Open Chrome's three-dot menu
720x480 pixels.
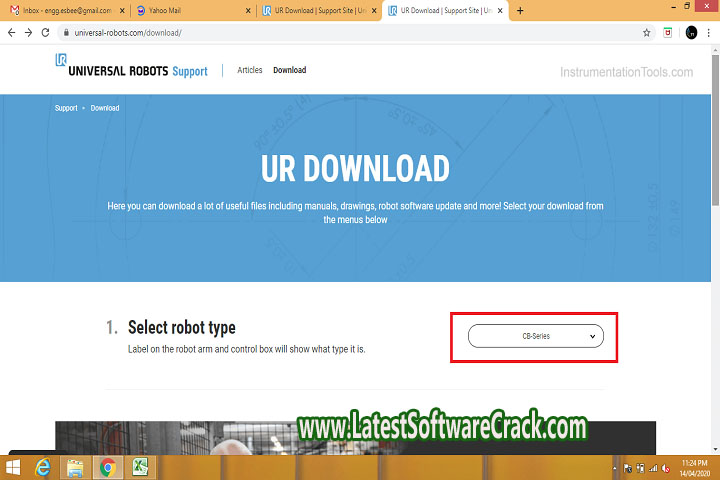coord(709,33)
